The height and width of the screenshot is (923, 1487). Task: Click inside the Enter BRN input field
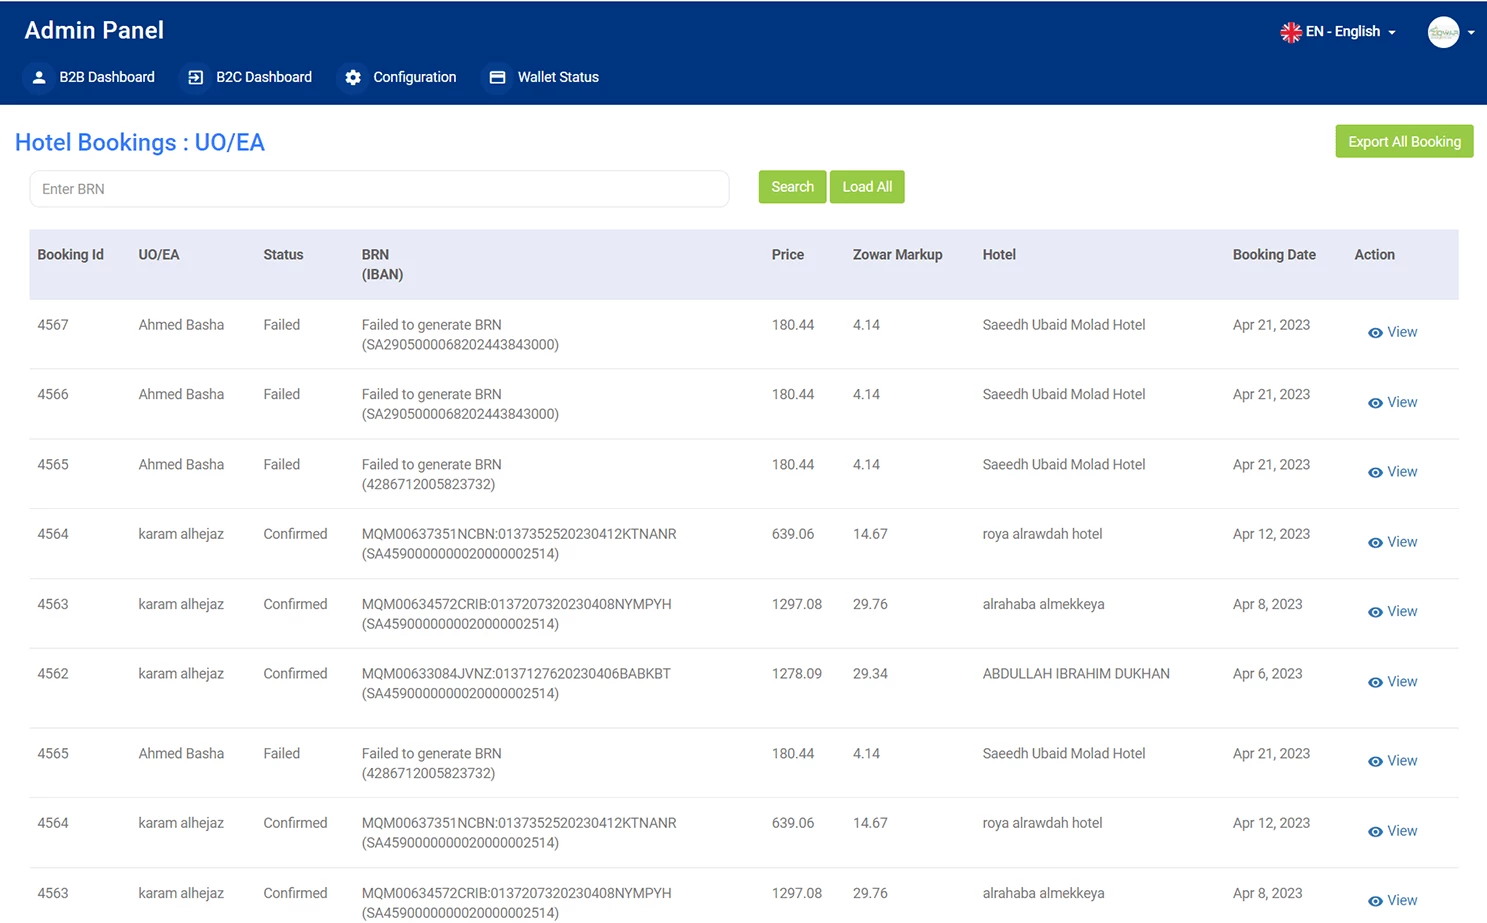(x=379, y=188)
